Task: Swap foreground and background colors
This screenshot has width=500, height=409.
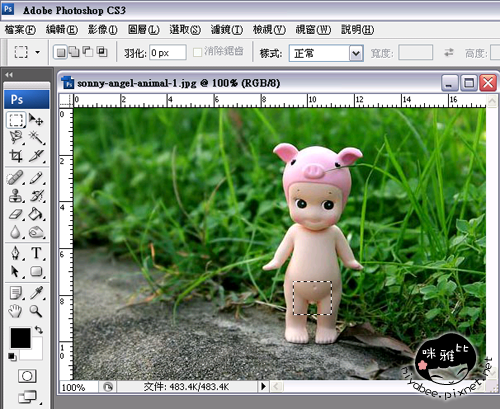Action: (x=39, y=330)
